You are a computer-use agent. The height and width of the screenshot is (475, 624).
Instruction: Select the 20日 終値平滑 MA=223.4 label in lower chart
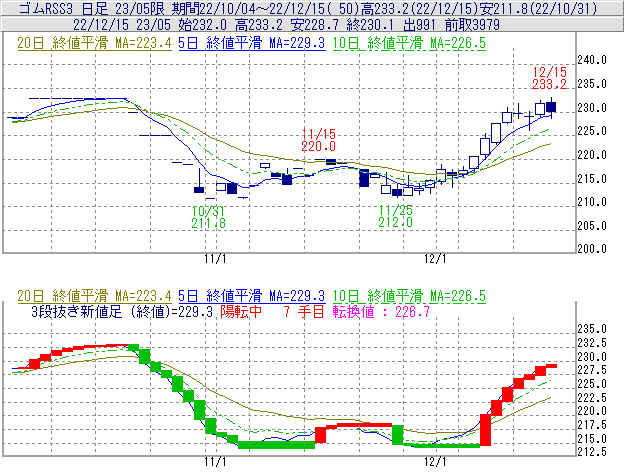[x=94, y=296]
